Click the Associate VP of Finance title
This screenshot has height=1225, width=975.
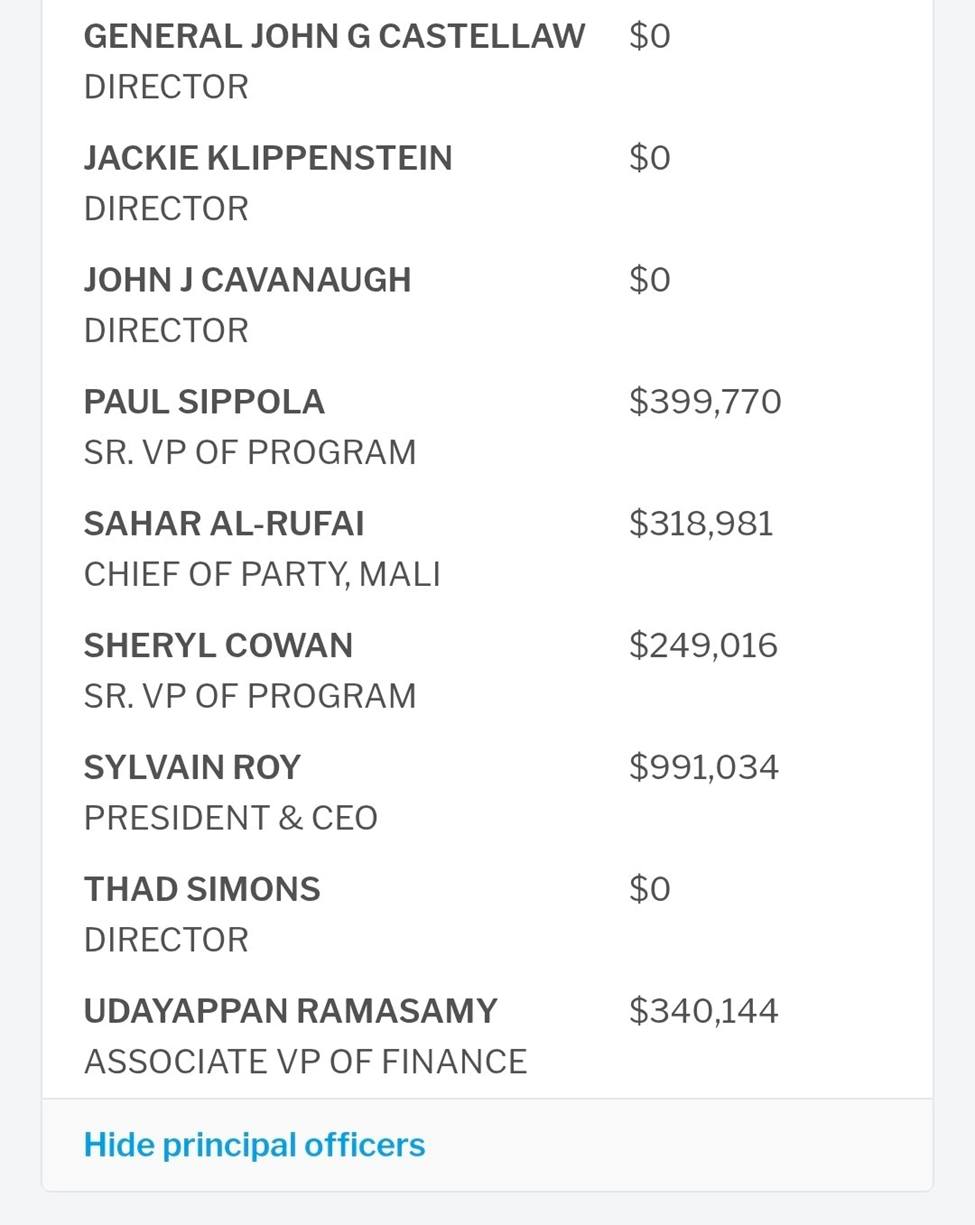[305, 1062]
